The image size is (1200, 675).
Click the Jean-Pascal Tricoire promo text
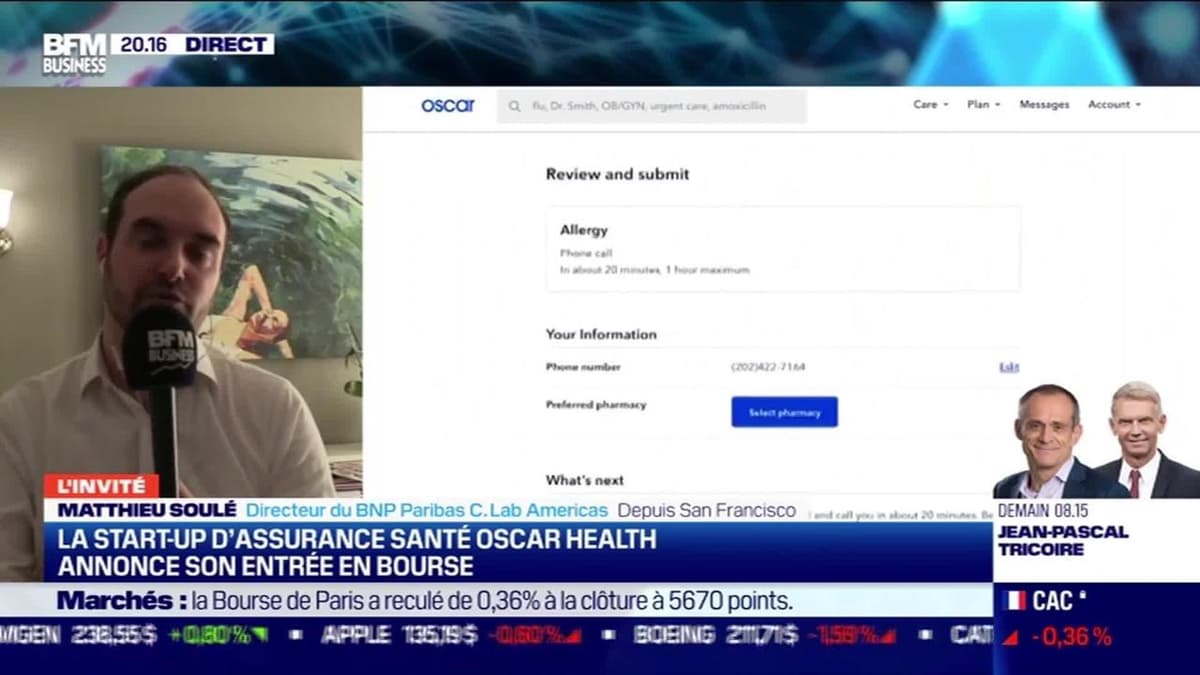pos(1062,540)
